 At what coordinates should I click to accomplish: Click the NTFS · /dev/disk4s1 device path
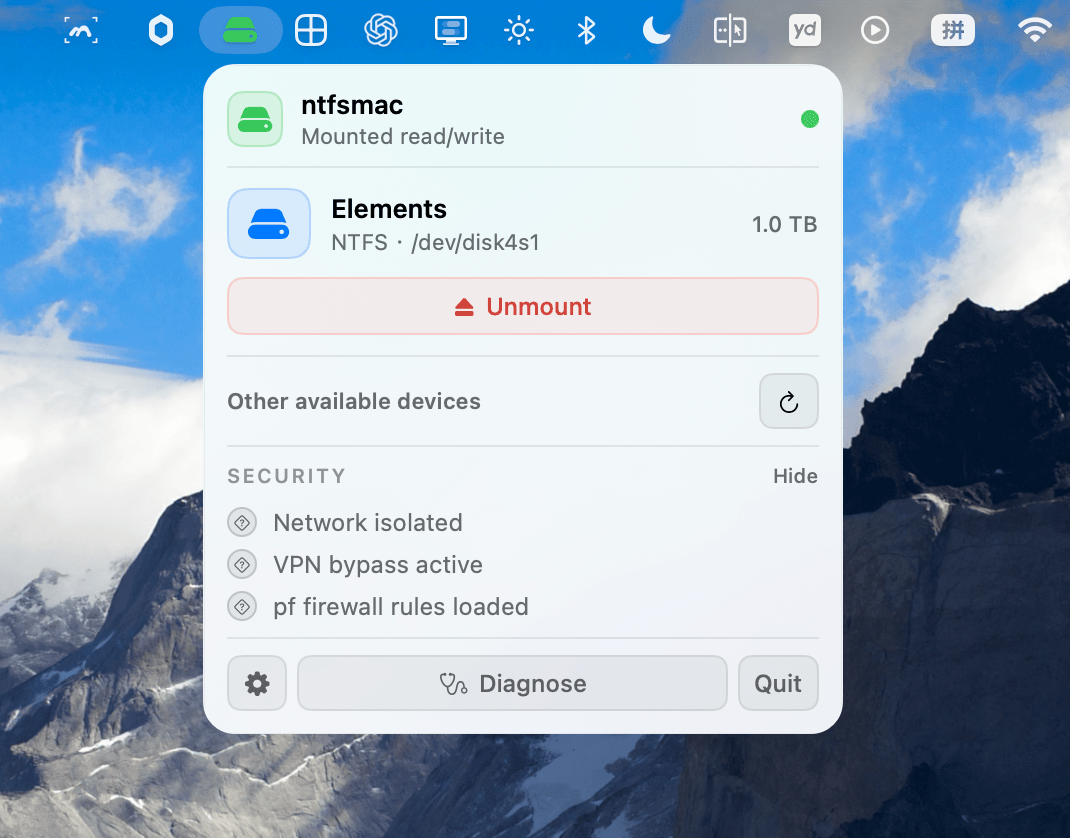coord(435,242)
